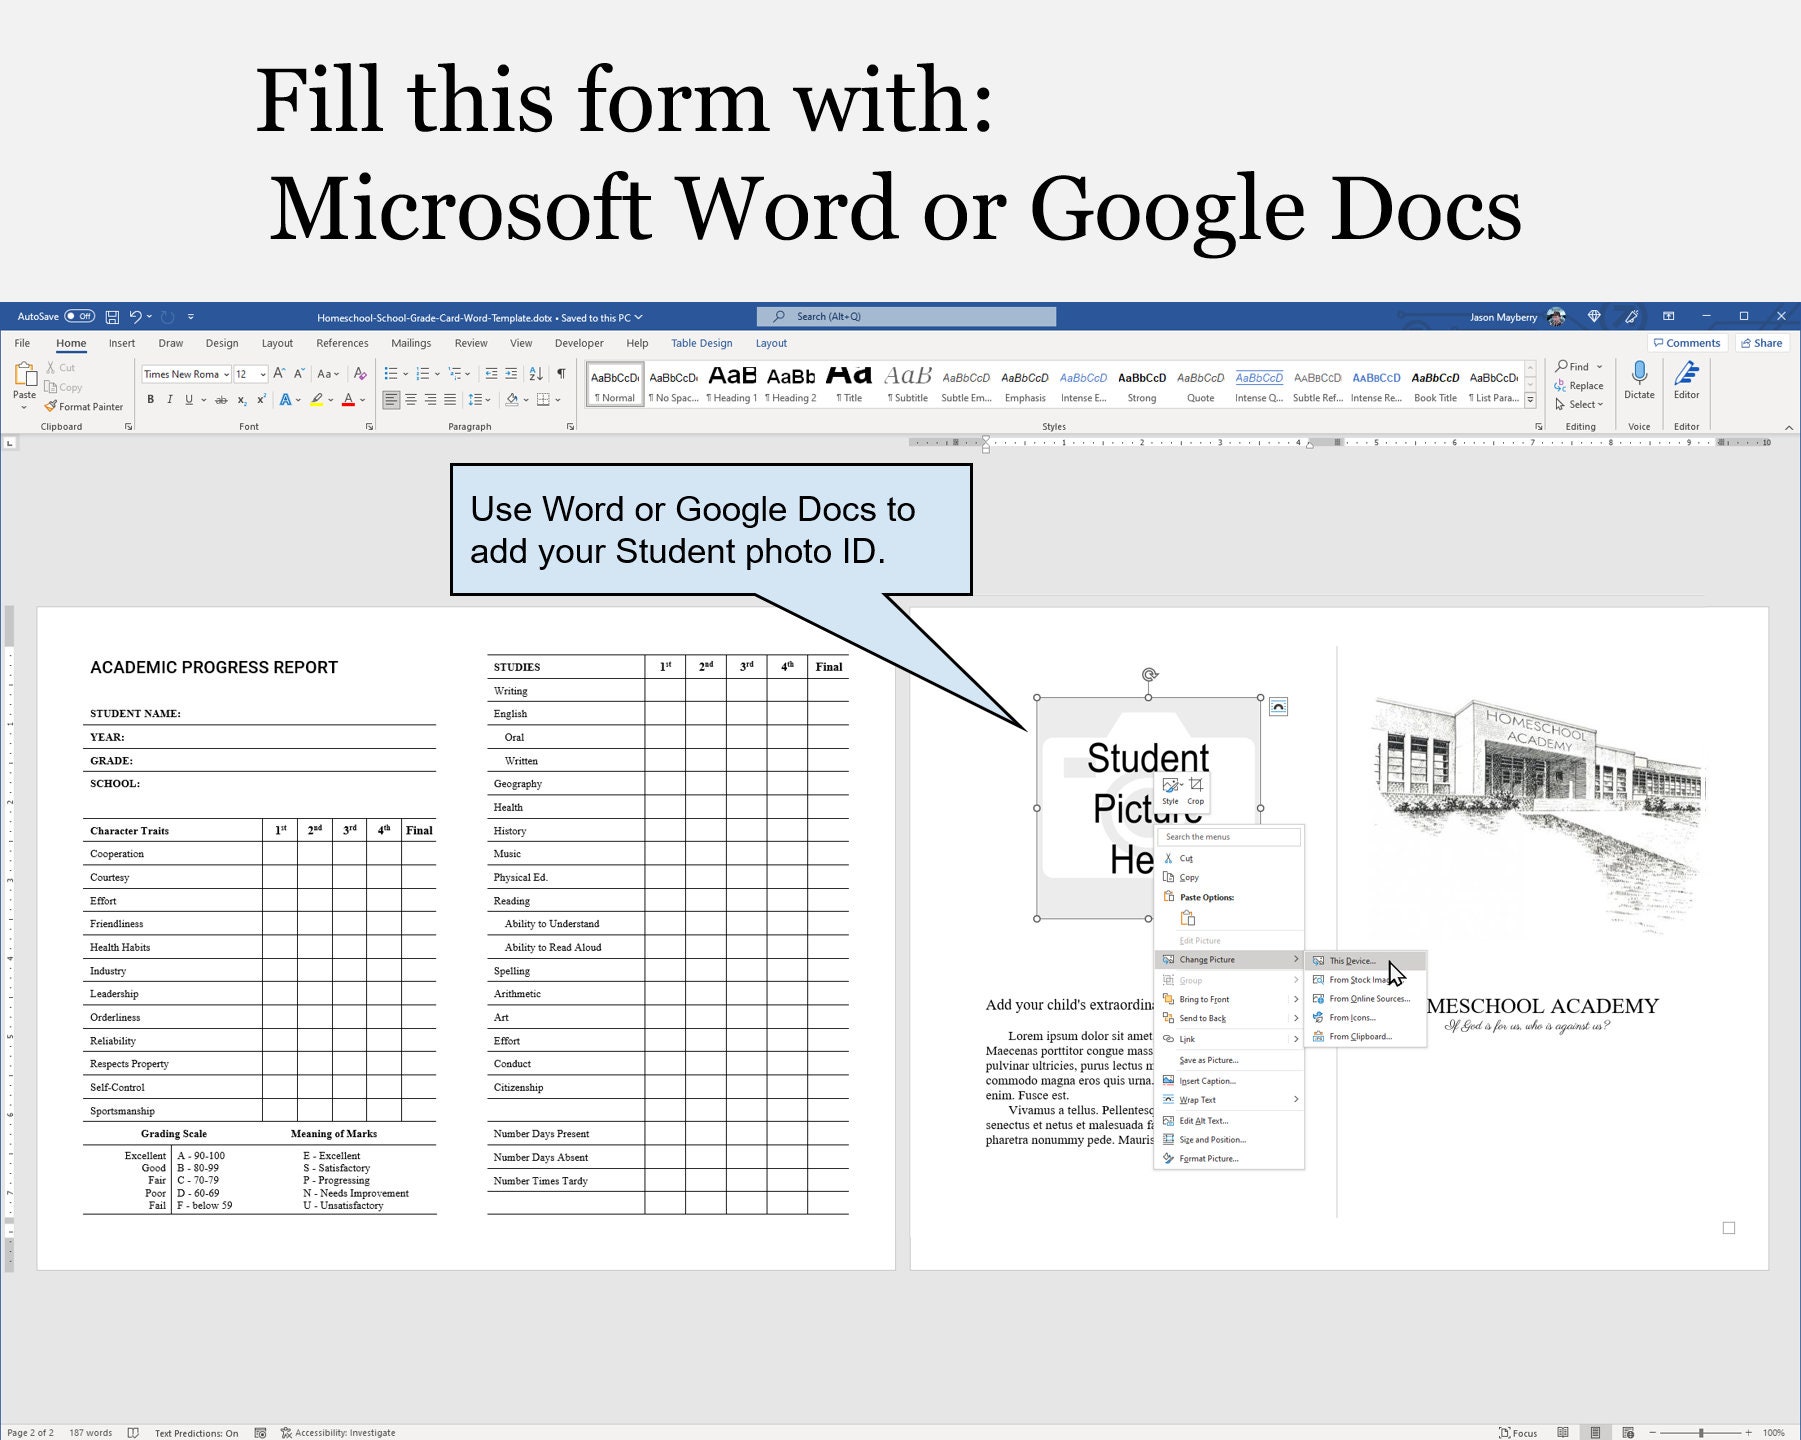Click Replace in Editing group
The height and width of the screenshot is (1440, 1801).
coord(1579,385)
